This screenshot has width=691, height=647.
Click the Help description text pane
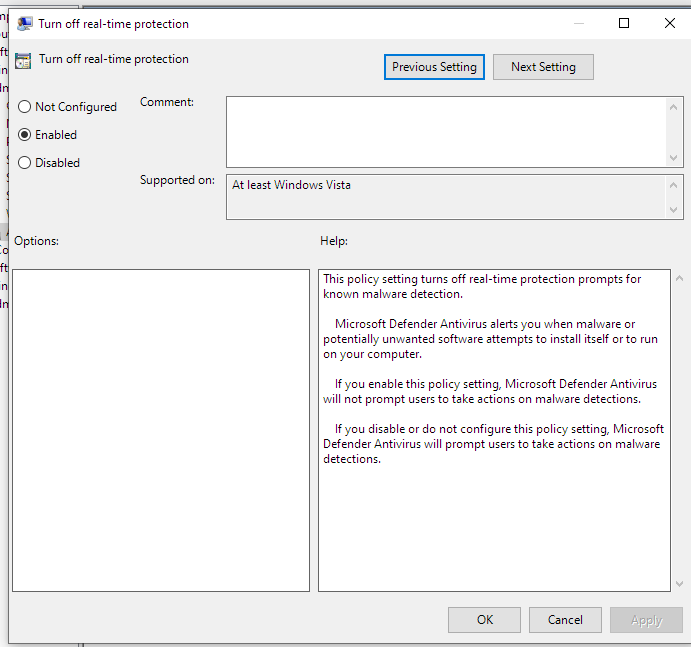[494, 430]
